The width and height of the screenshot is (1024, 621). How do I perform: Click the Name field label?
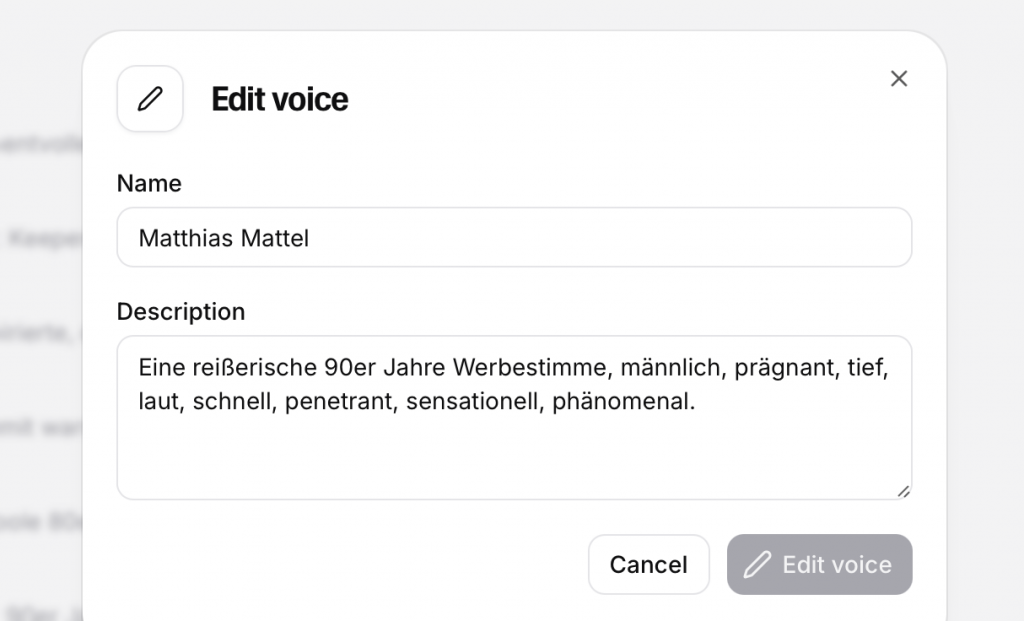(149, 183)
